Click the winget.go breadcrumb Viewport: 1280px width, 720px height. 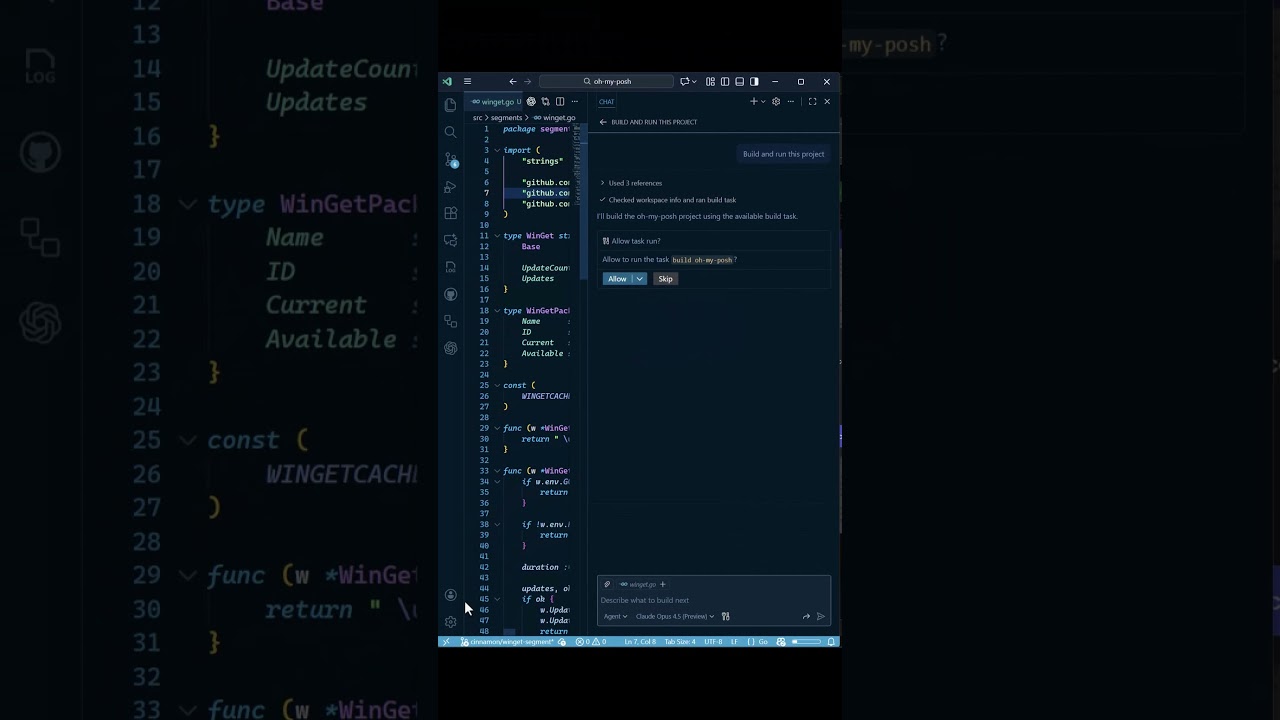pos(554,118)
